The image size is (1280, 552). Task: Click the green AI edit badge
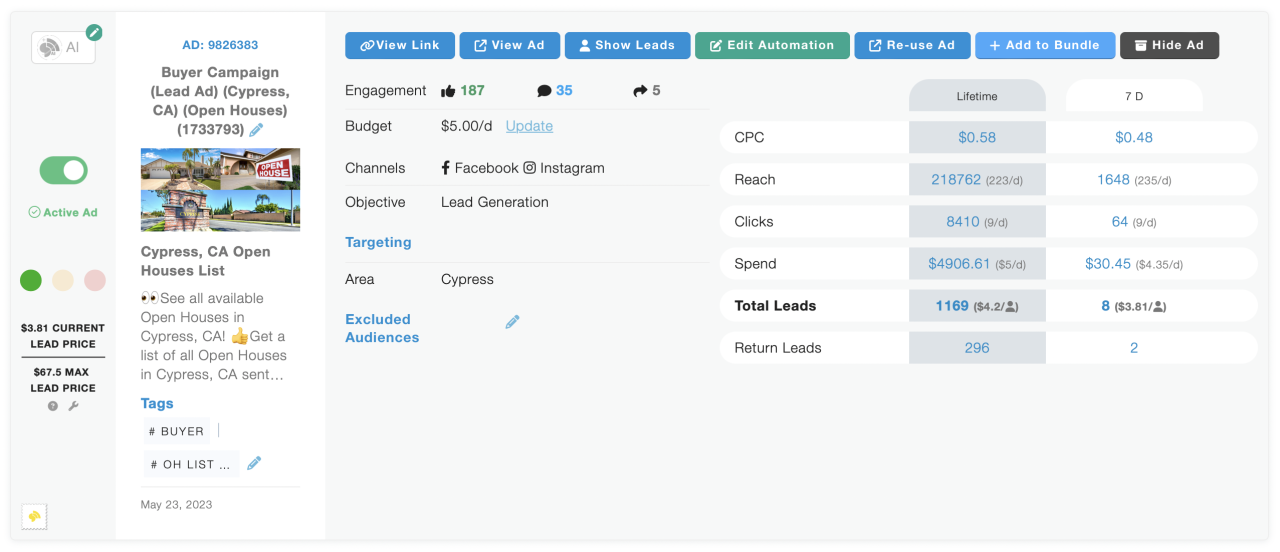pyautogui.click(x=94, y=32)
